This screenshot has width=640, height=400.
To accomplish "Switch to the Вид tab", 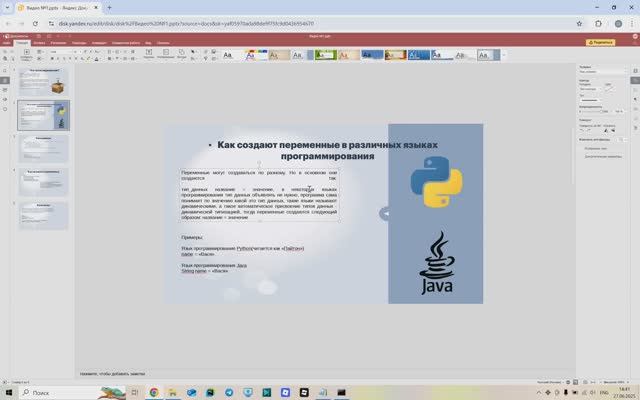I will 148,42.
